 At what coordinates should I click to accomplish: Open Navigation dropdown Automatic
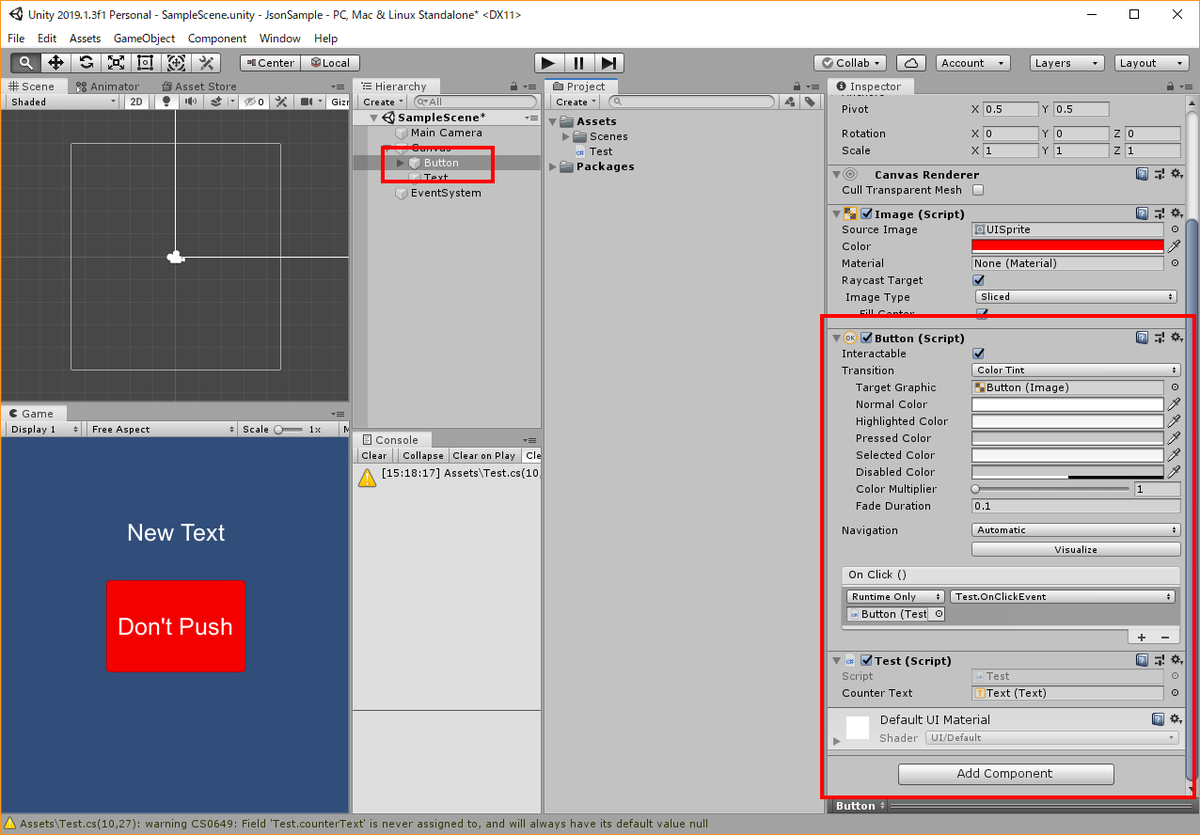(1076, 531)
